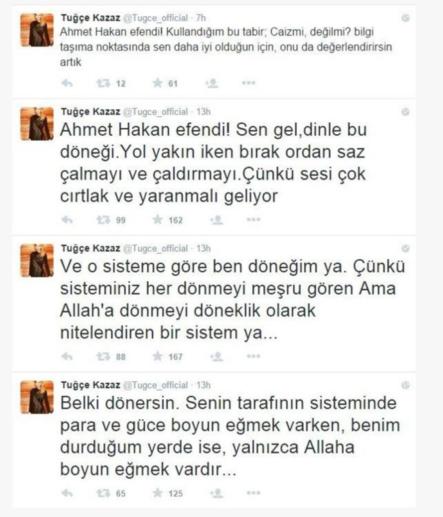Reply to the 'Belki dönersin' tweet
The height and width of the screenshot is (517, 443).
(x=67, y=493)
